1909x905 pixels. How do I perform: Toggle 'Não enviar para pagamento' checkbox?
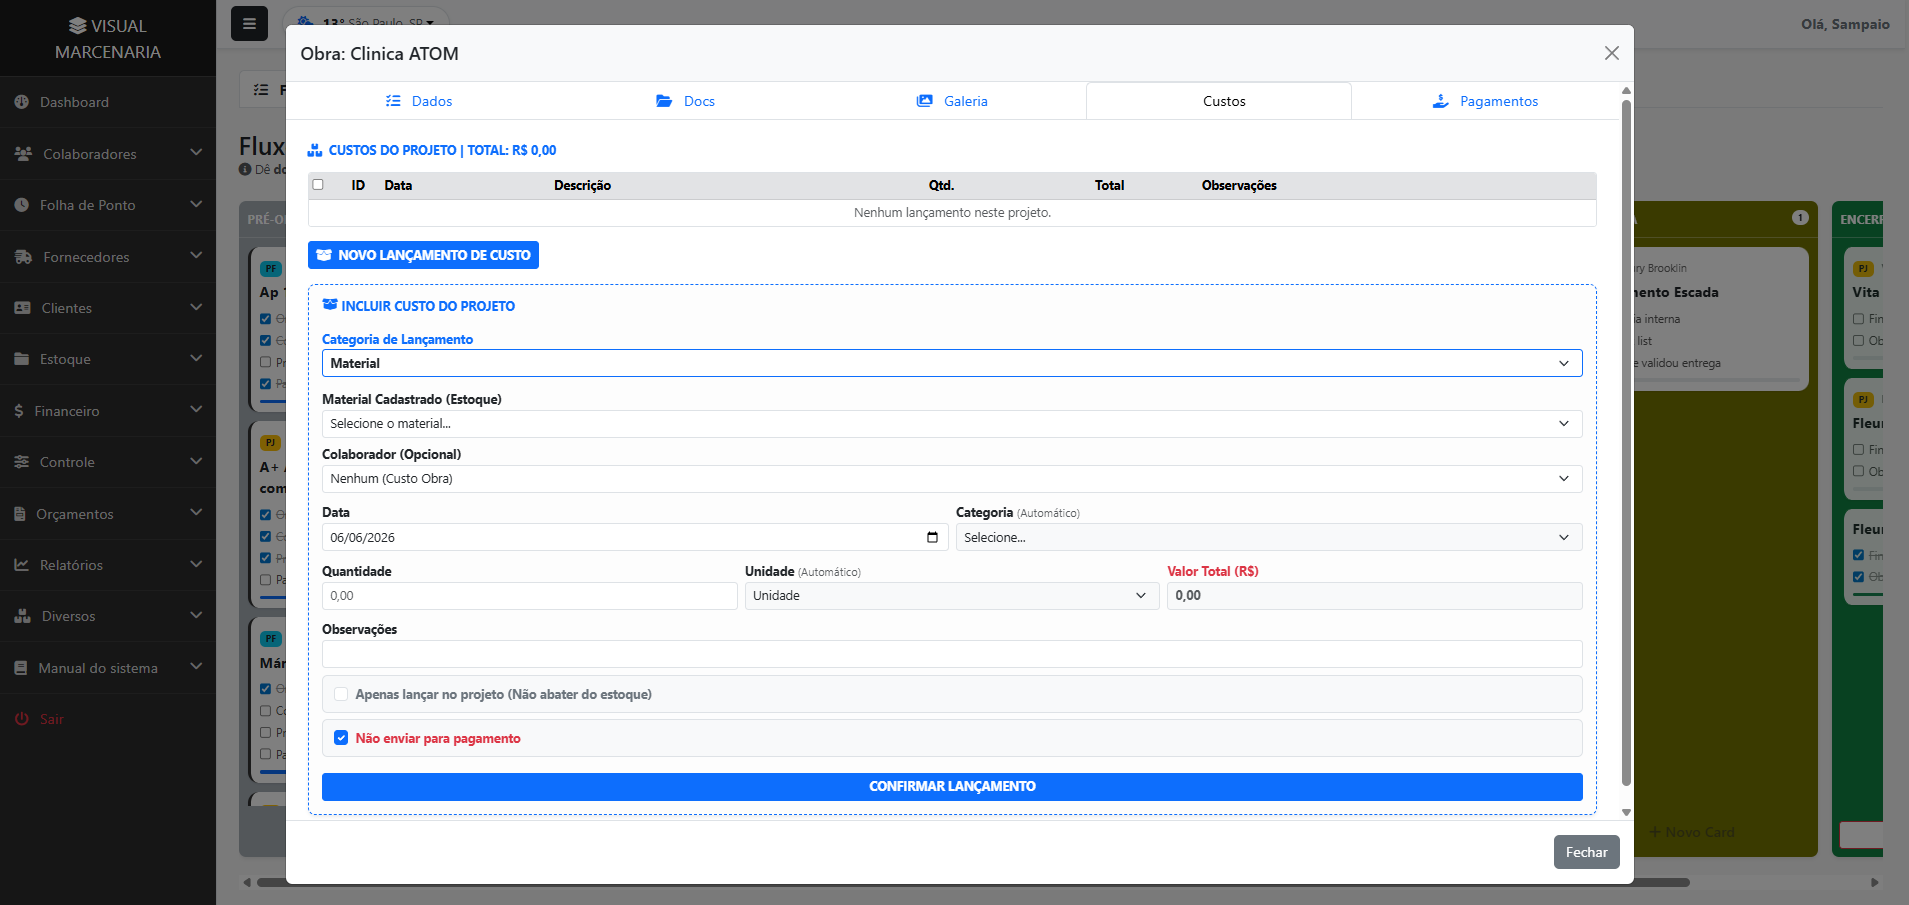(341, 738)
